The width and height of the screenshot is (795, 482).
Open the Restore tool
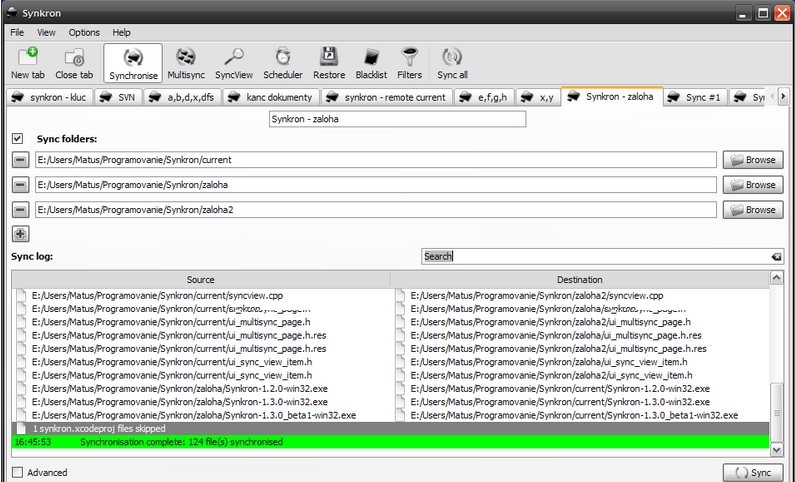[329, 63]
